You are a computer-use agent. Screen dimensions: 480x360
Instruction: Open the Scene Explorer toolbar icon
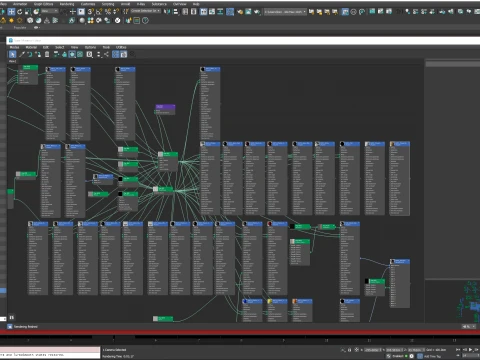pos(185,12)
